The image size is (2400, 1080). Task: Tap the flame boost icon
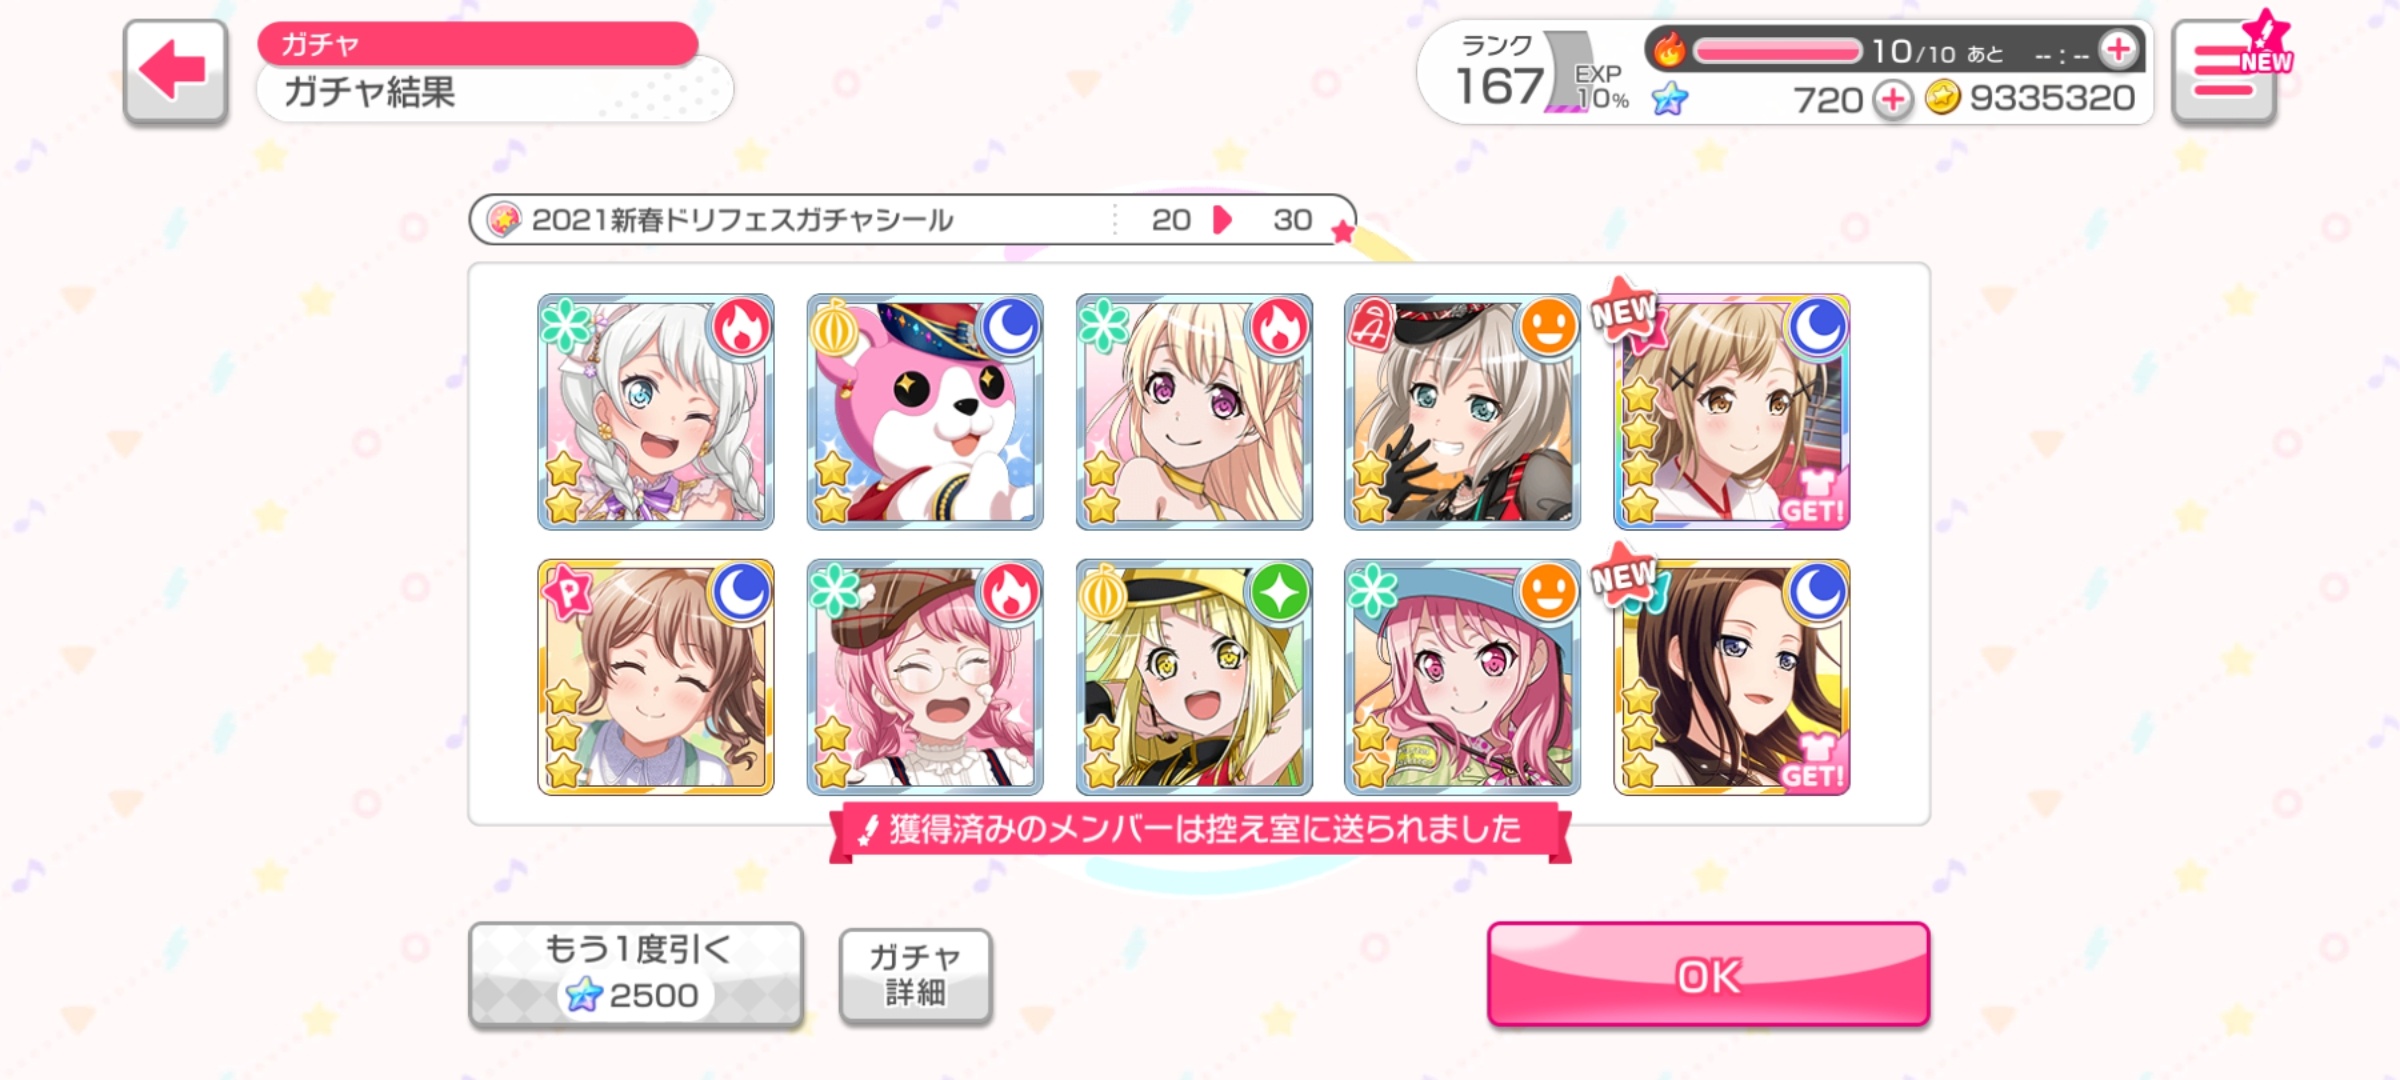(x=1668, y=49)
